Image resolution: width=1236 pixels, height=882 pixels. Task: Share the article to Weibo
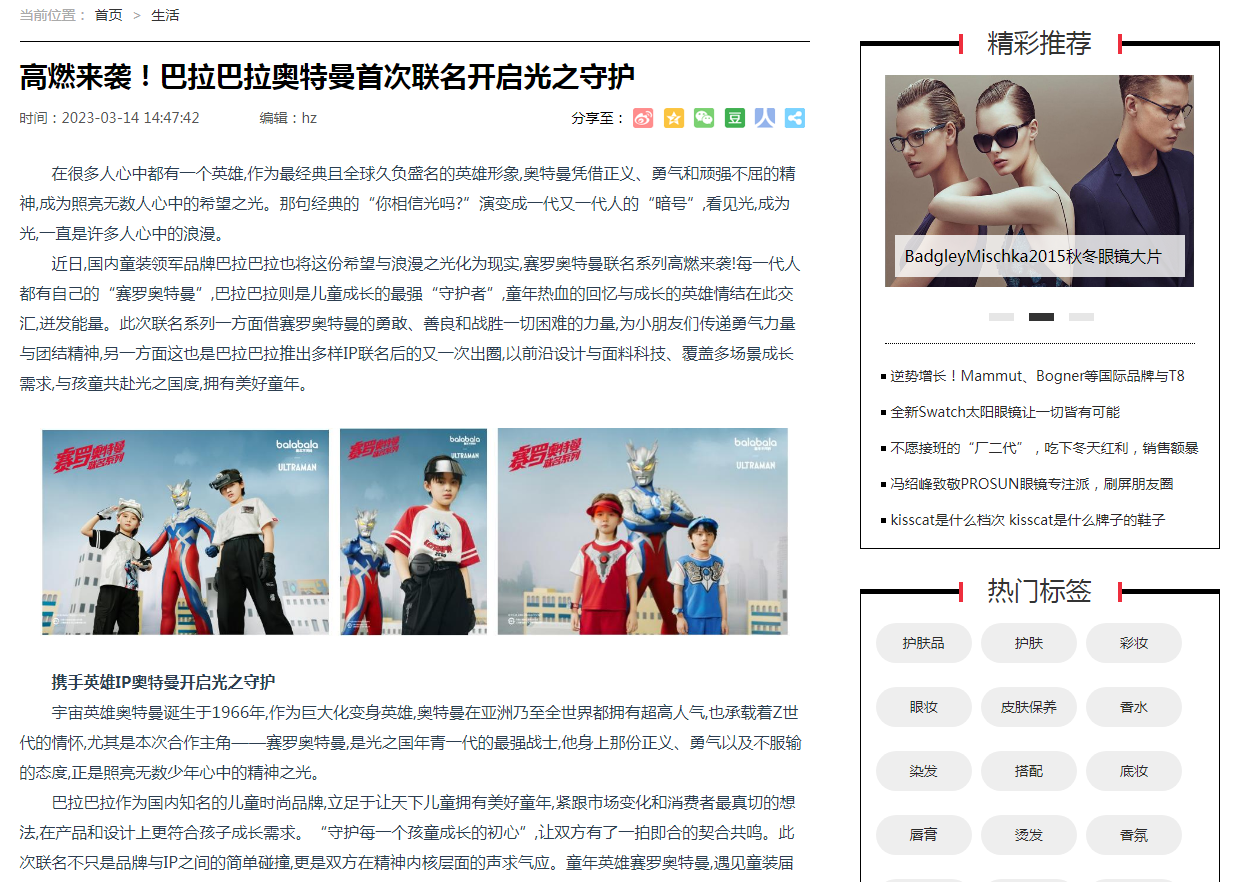[643, 118]
